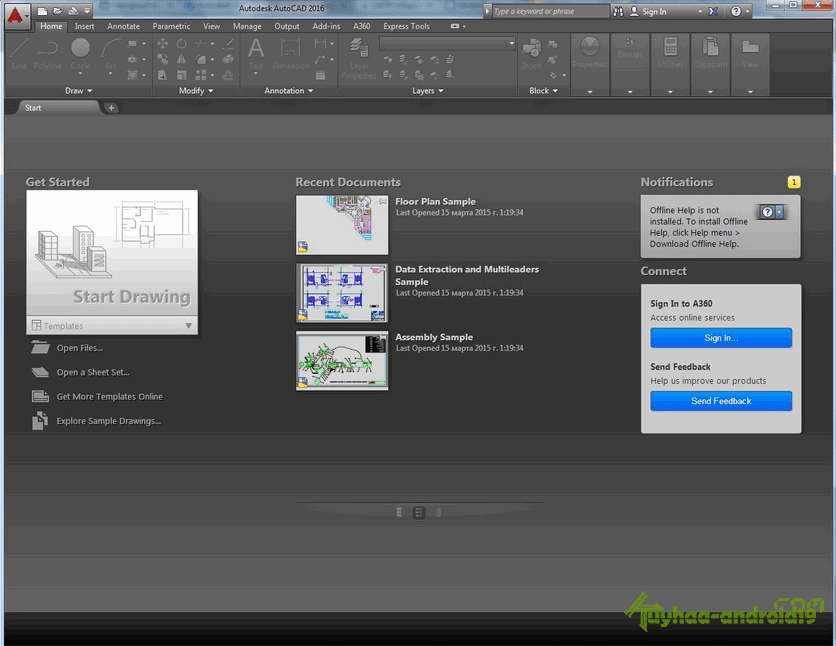Switch recent documents to list view icon
This screenshot has width=836, height=646.
click(419, 512)
